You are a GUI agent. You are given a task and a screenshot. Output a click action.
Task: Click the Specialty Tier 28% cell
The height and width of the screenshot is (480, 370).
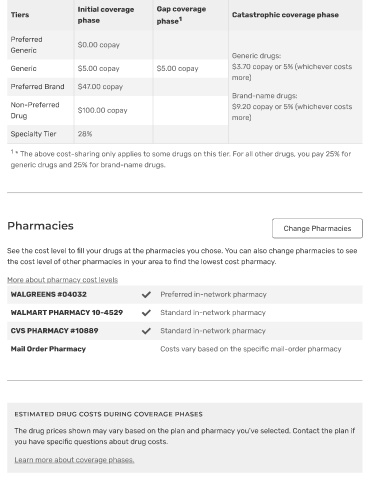[113, 134]
